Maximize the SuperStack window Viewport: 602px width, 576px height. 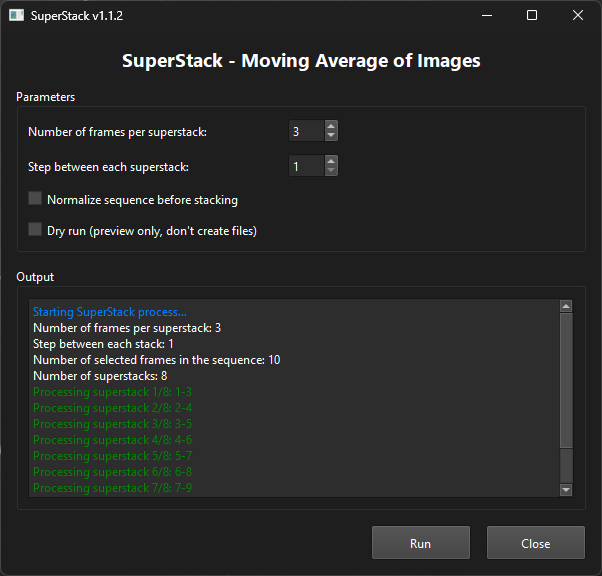coord(532,16)
